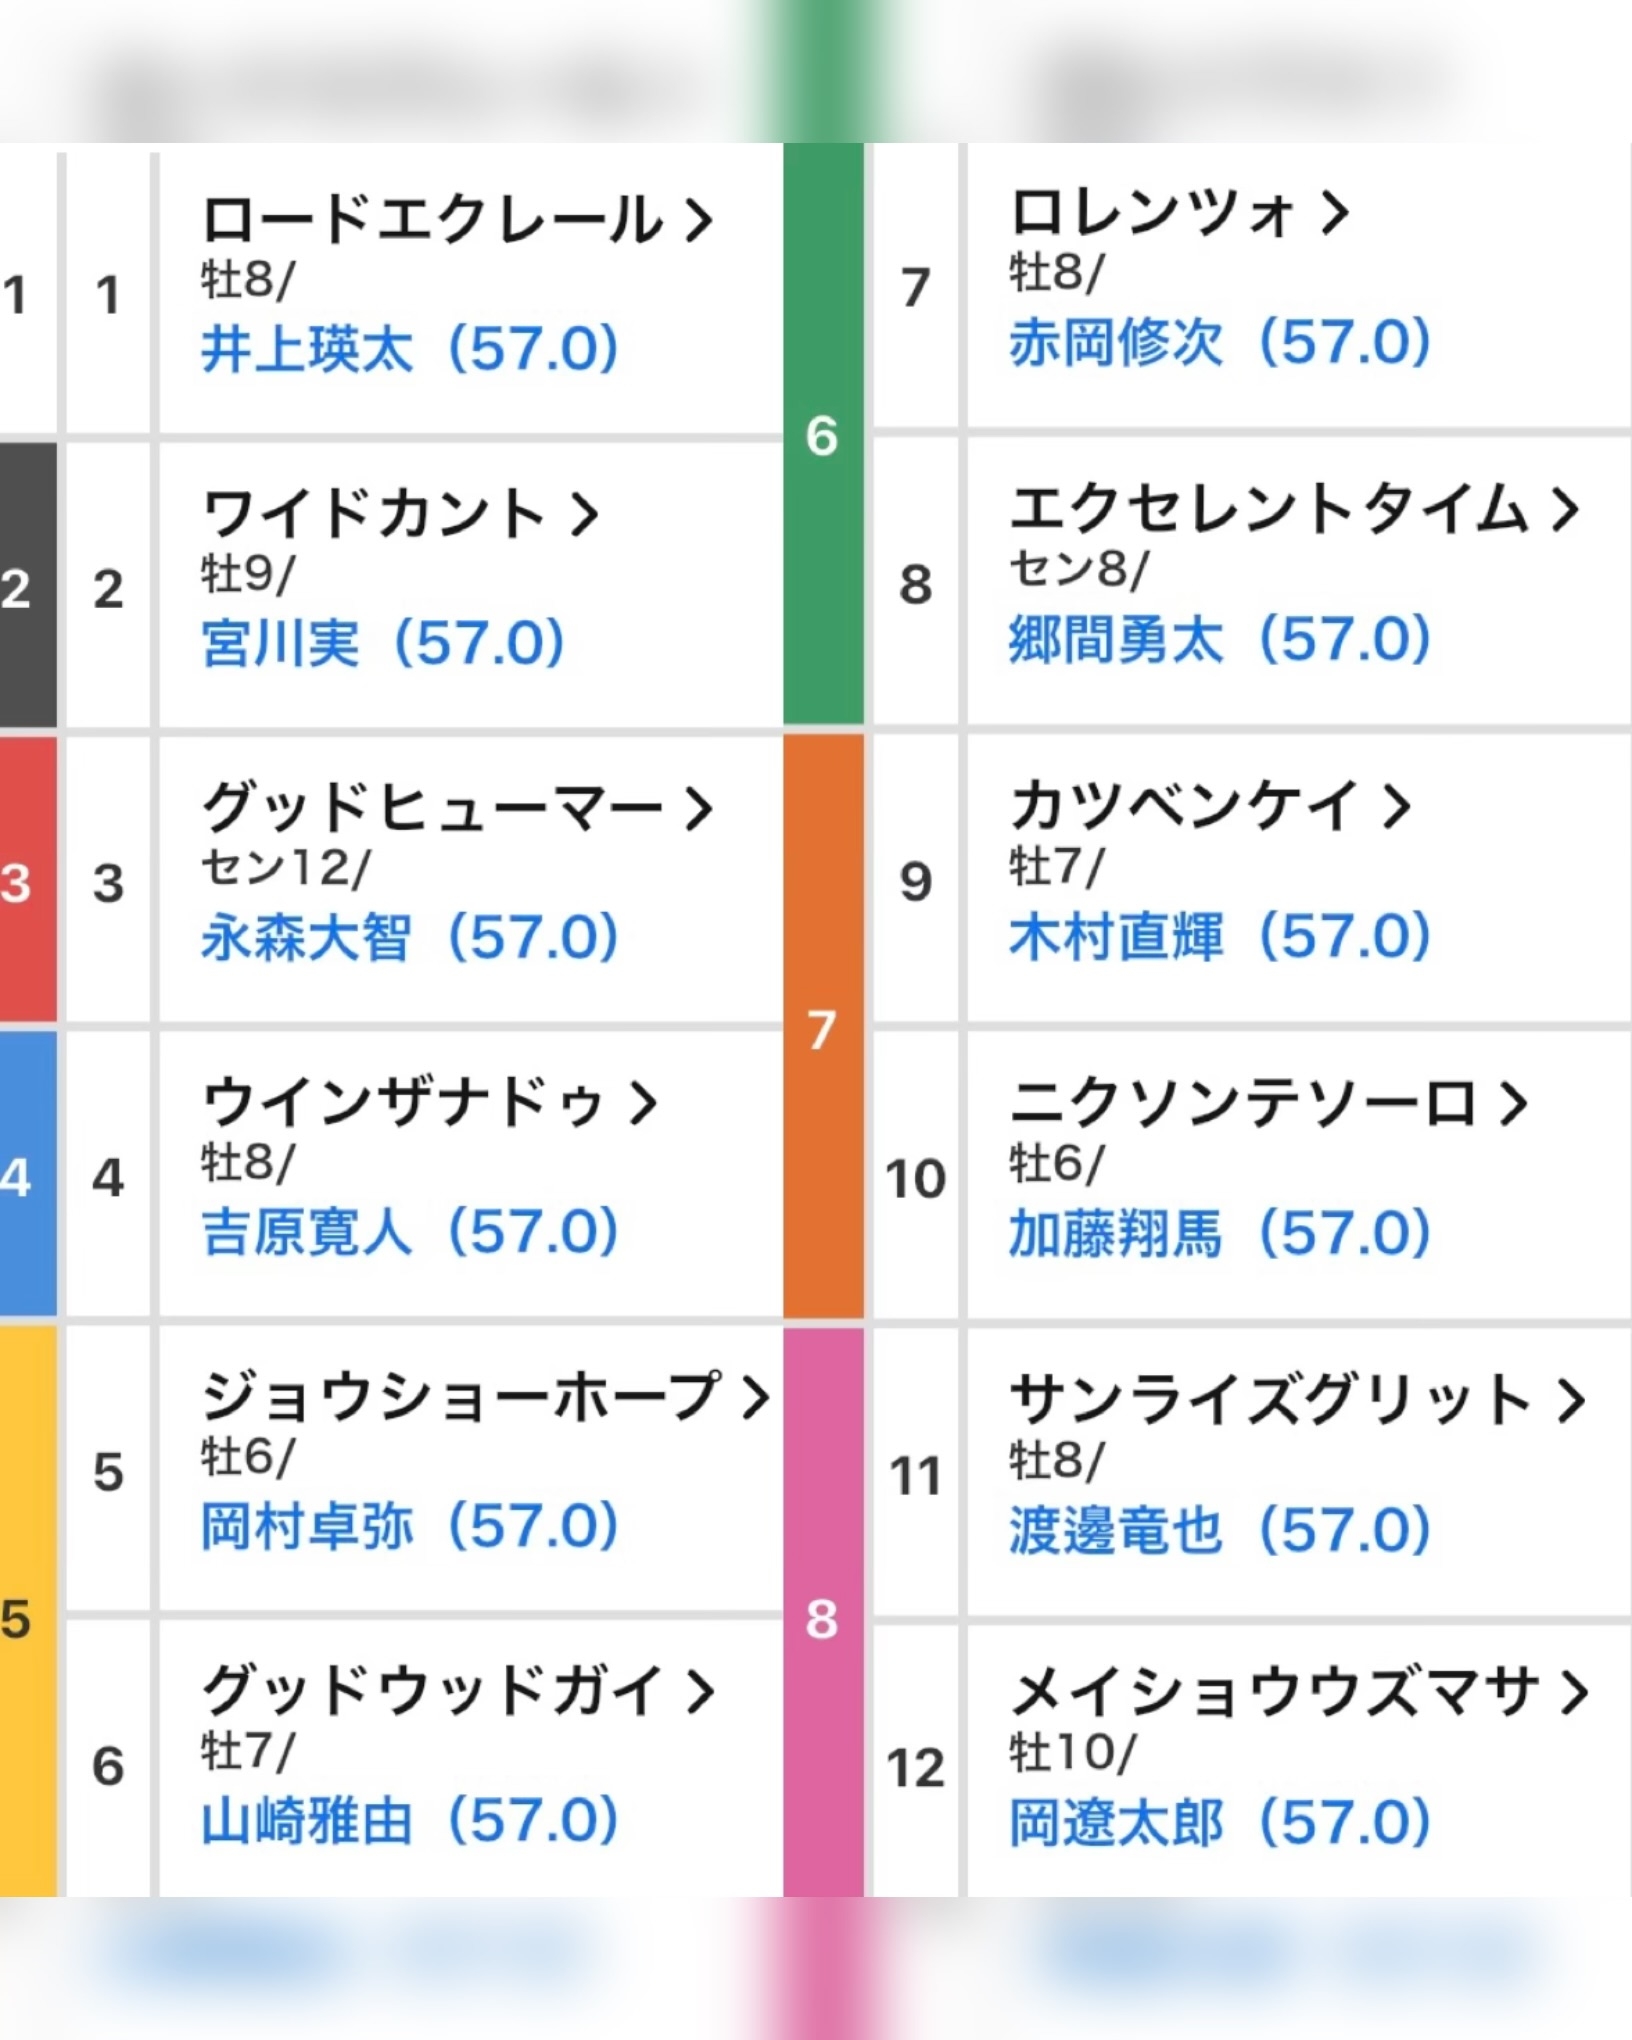Open the chevron after ウインザナドゥ
The width and height of the screenshot is (1632, 2040).
[643, 1103]
